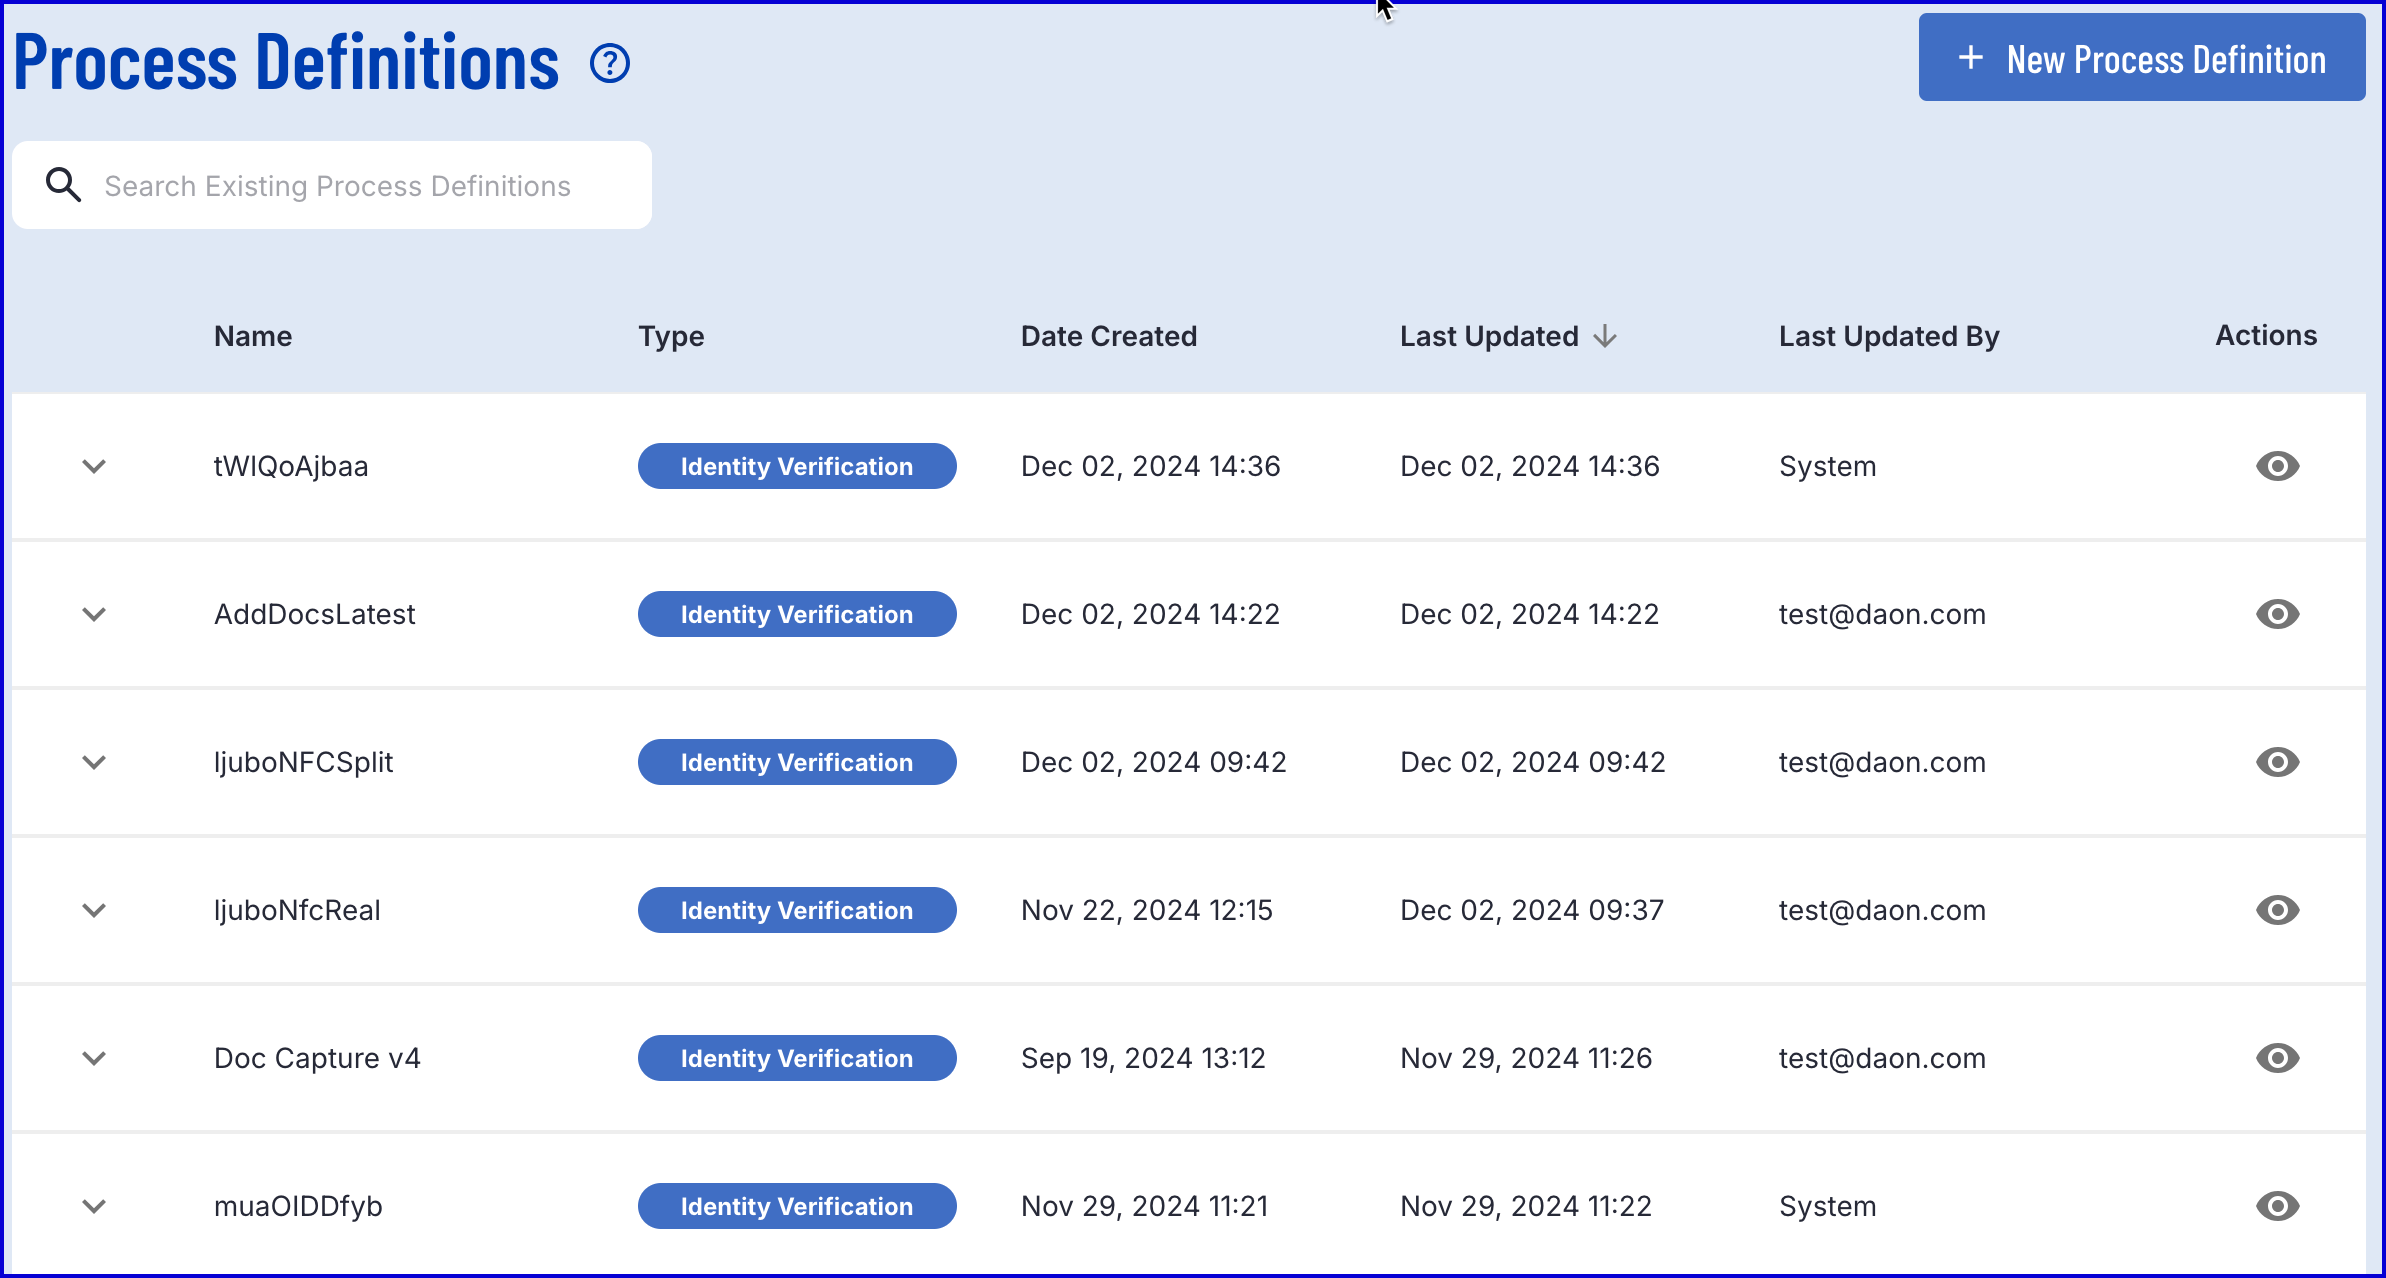Select the ljuboNfcReal name cell

[x=297, y=910]
